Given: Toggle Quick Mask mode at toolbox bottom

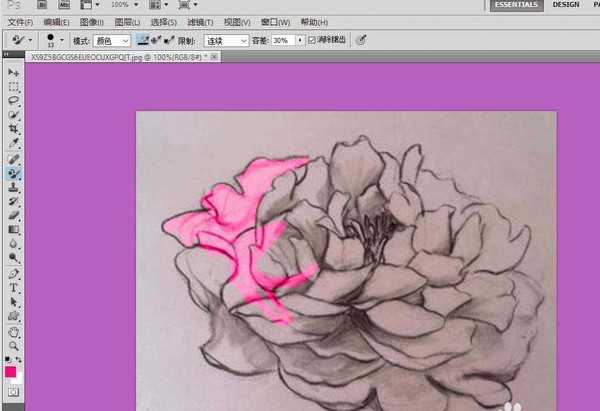Looking at the screenshot, I should (x=13, y=392).
